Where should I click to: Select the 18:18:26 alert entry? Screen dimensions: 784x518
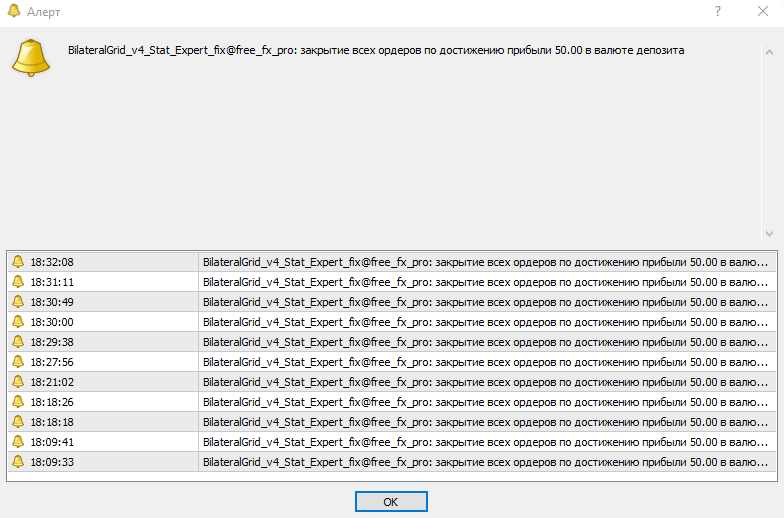click(392, 402)
